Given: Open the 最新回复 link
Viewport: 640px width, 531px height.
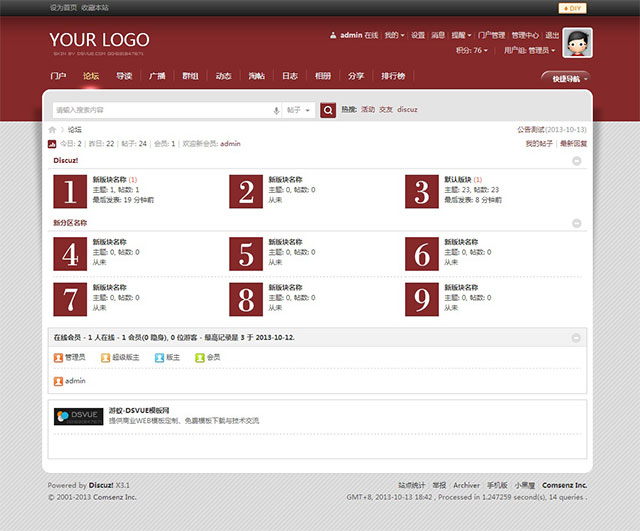Looking at the screenshot, I should [573, 144].
